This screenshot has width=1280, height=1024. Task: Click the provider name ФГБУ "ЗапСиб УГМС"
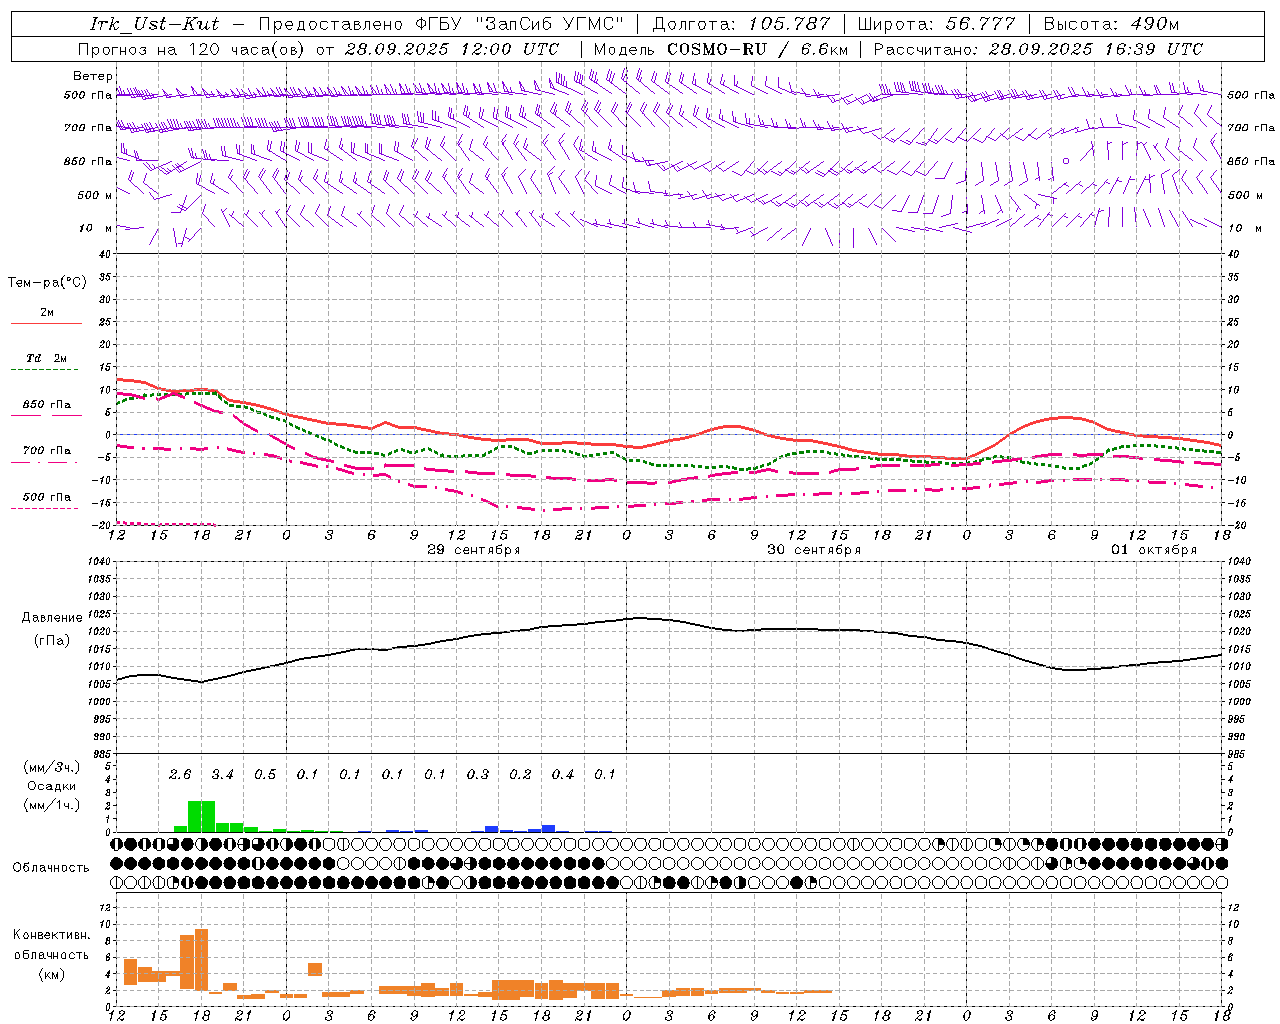point(520,24)
